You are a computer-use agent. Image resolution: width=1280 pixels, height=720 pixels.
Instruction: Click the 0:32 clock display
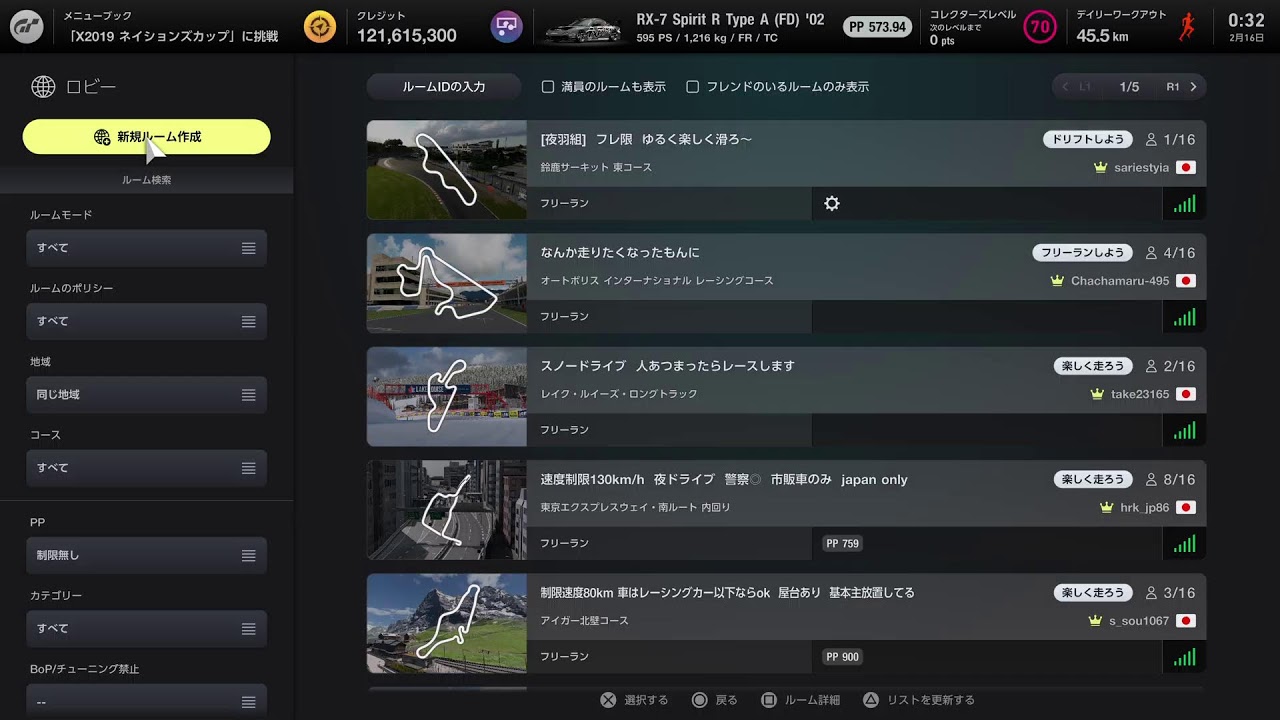[1246, 20]
